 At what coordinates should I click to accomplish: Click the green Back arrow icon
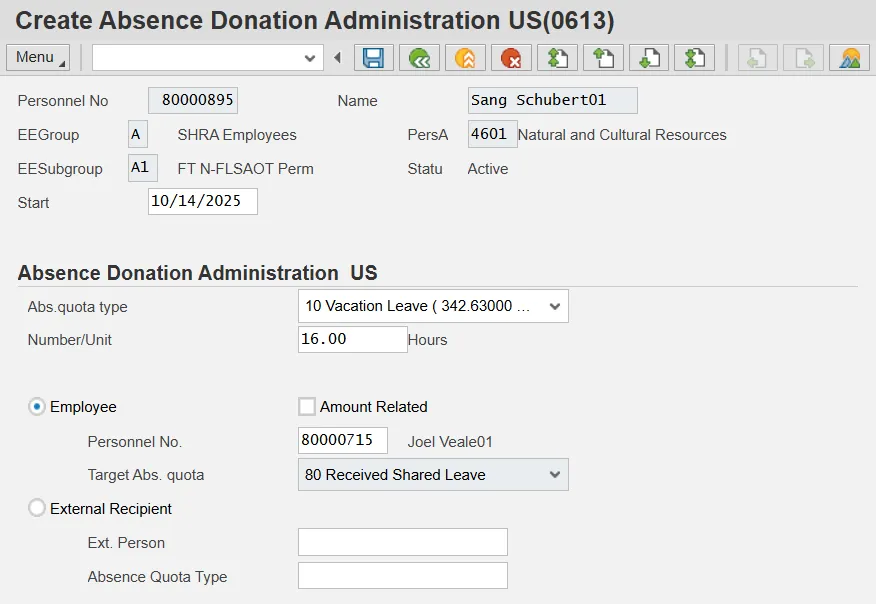pos(419,58)
